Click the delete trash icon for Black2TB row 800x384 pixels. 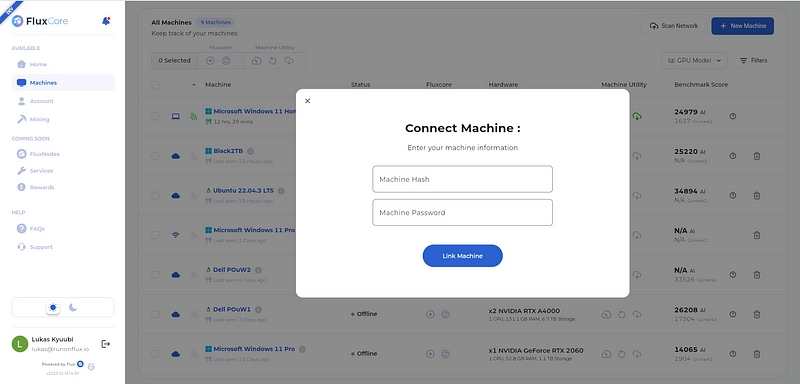(757, 156)
